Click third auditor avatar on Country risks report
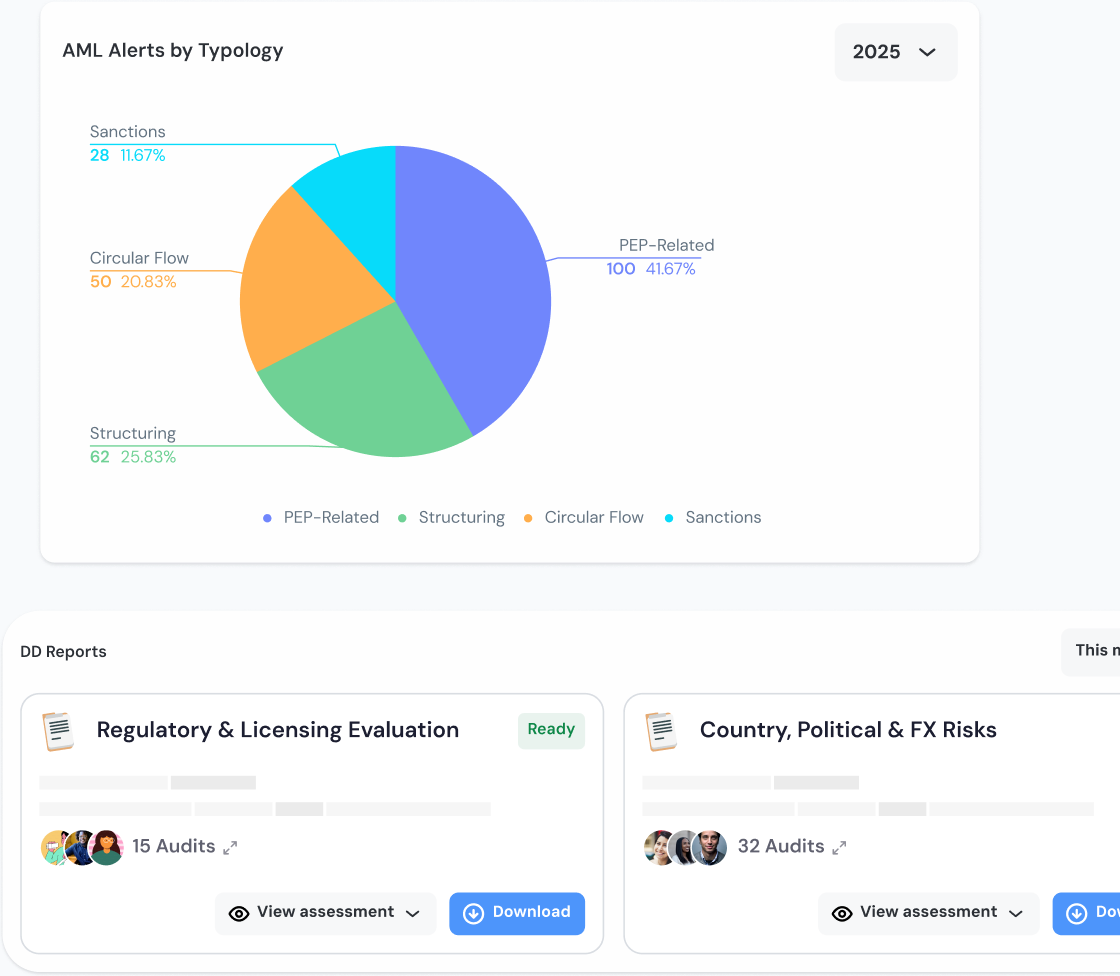The image size is (1120, 976). [x=709, y=847]
